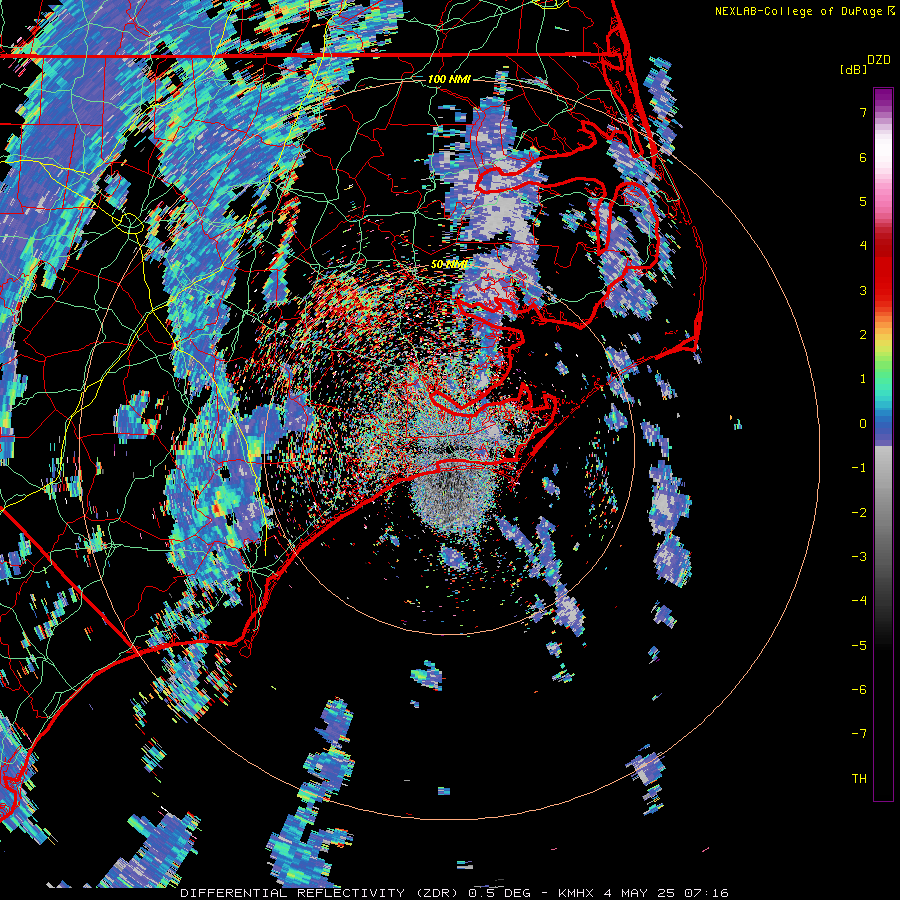Click the 5 label on the color scale
Screen dimensions: 900x900
pos(863,201)
